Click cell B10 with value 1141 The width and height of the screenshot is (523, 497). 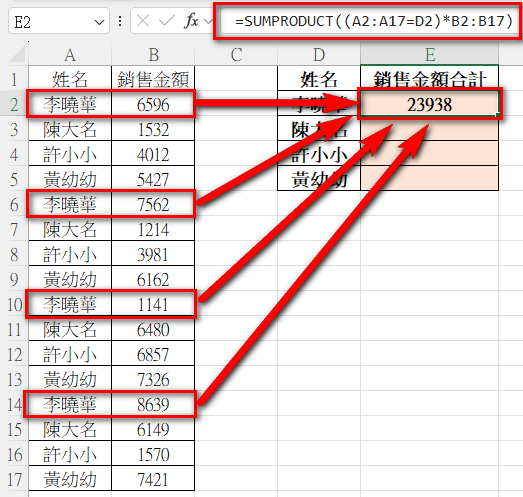click(153, 304)
